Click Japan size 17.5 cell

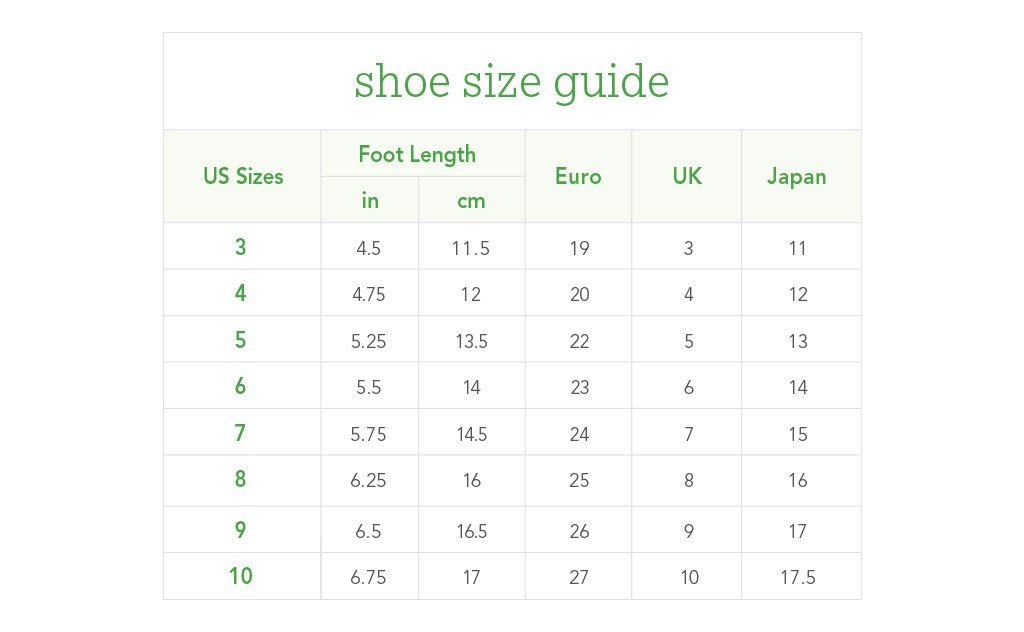(798, 577)
